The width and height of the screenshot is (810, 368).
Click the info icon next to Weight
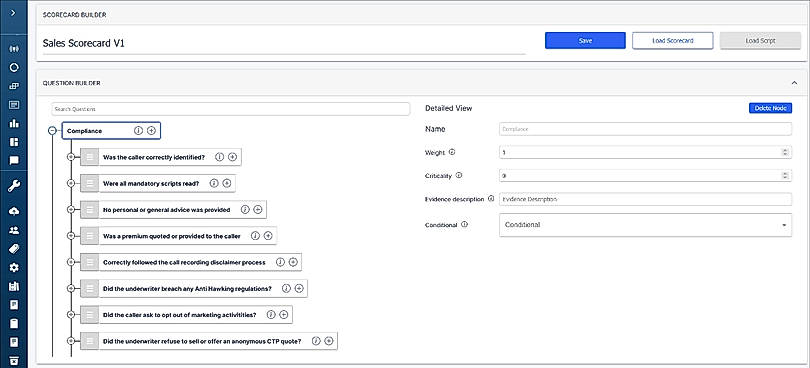pos(452,152)
